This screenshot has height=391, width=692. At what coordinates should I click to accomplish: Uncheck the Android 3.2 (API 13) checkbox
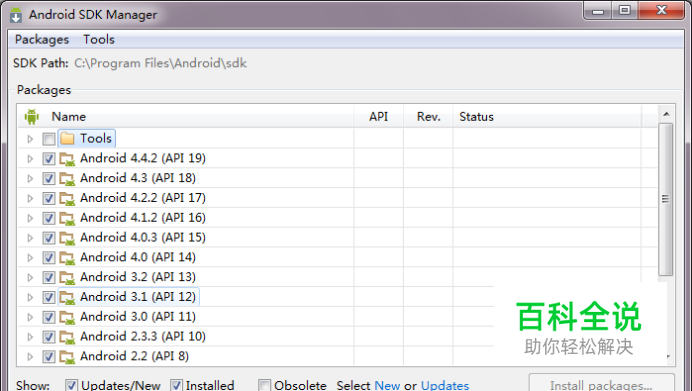click(x=49, y=278)
